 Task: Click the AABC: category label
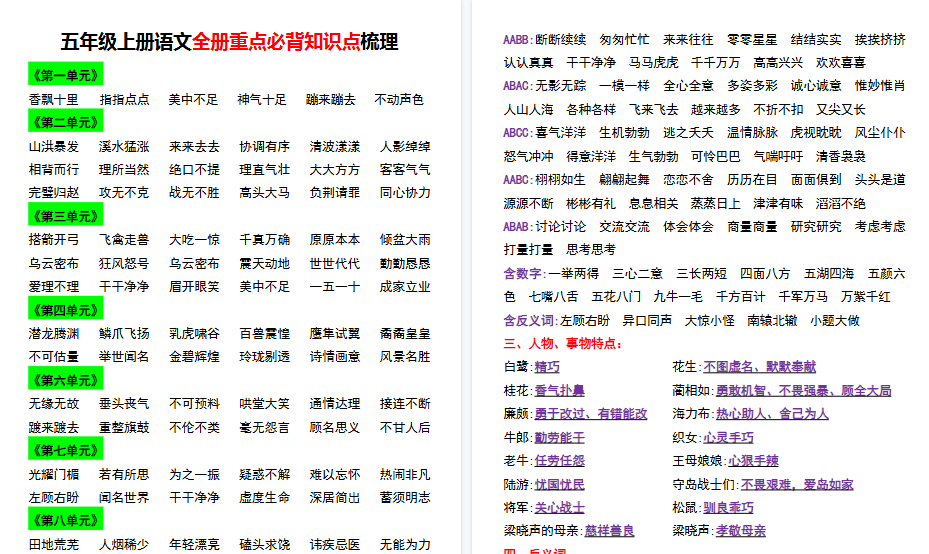518,180
